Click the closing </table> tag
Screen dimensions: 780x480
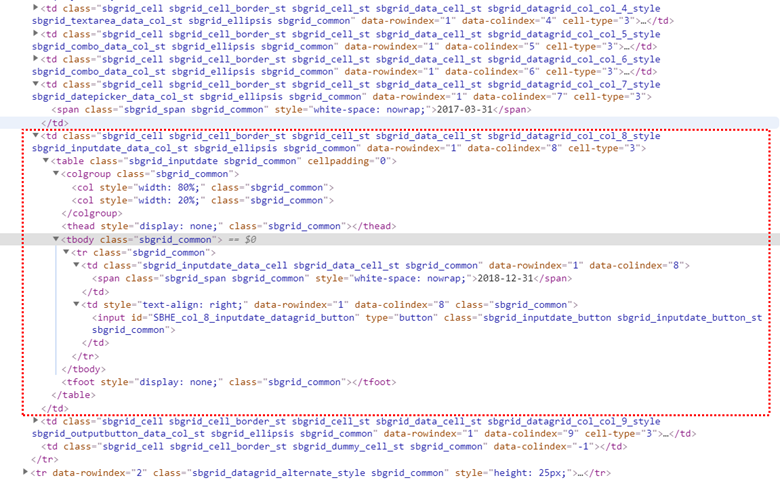[x=74, y=395]
